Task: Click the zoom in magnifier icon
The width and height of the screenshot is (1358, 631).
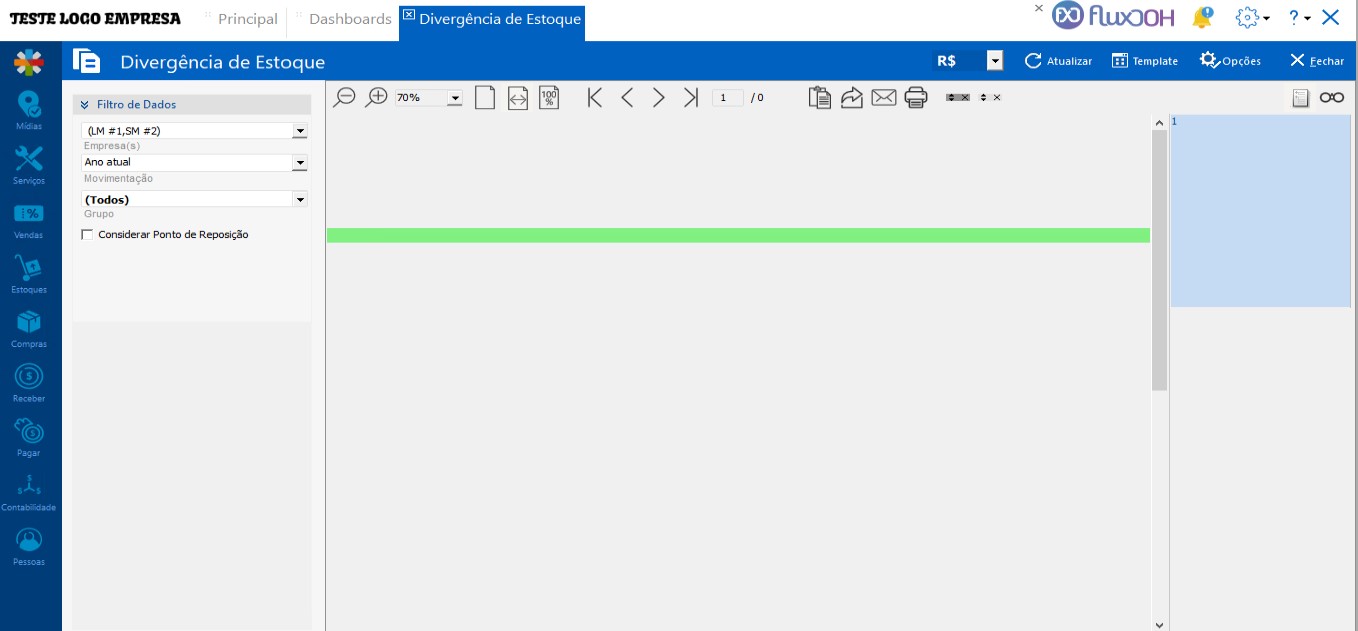Action: (376, 97)
